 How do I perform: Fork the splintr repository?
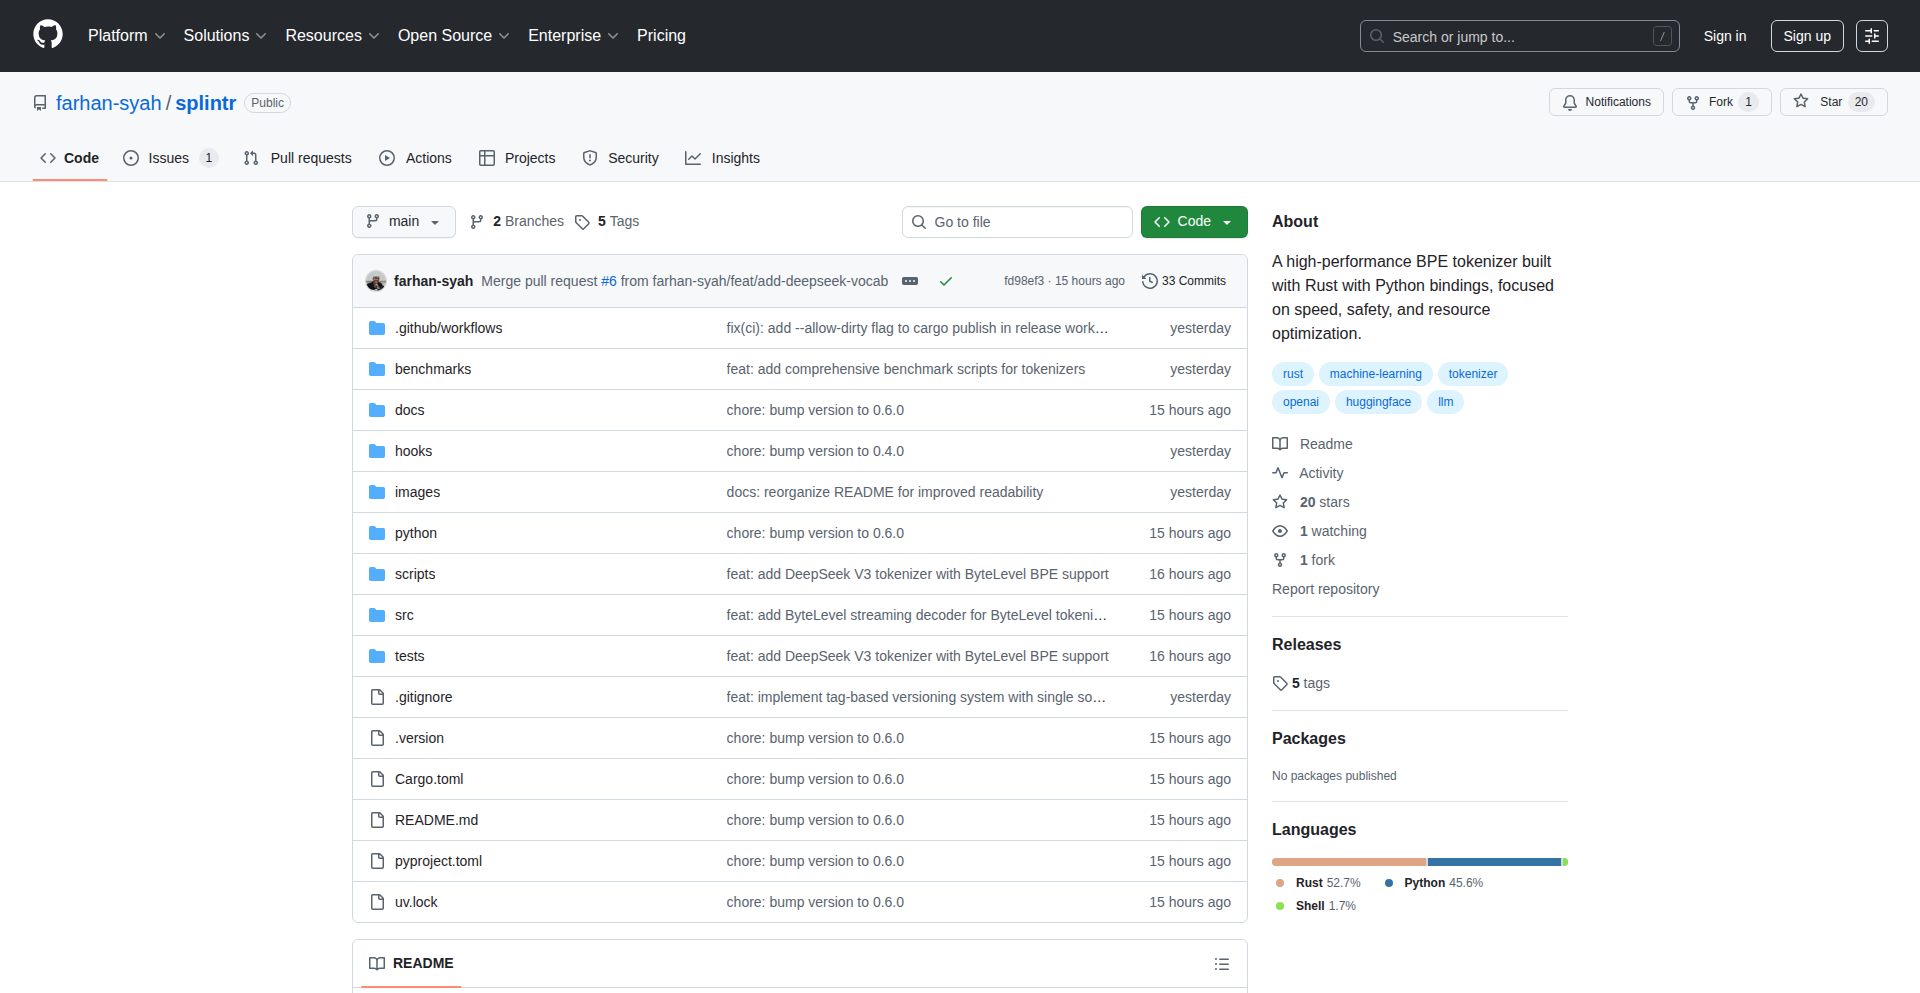(1720, 102)
